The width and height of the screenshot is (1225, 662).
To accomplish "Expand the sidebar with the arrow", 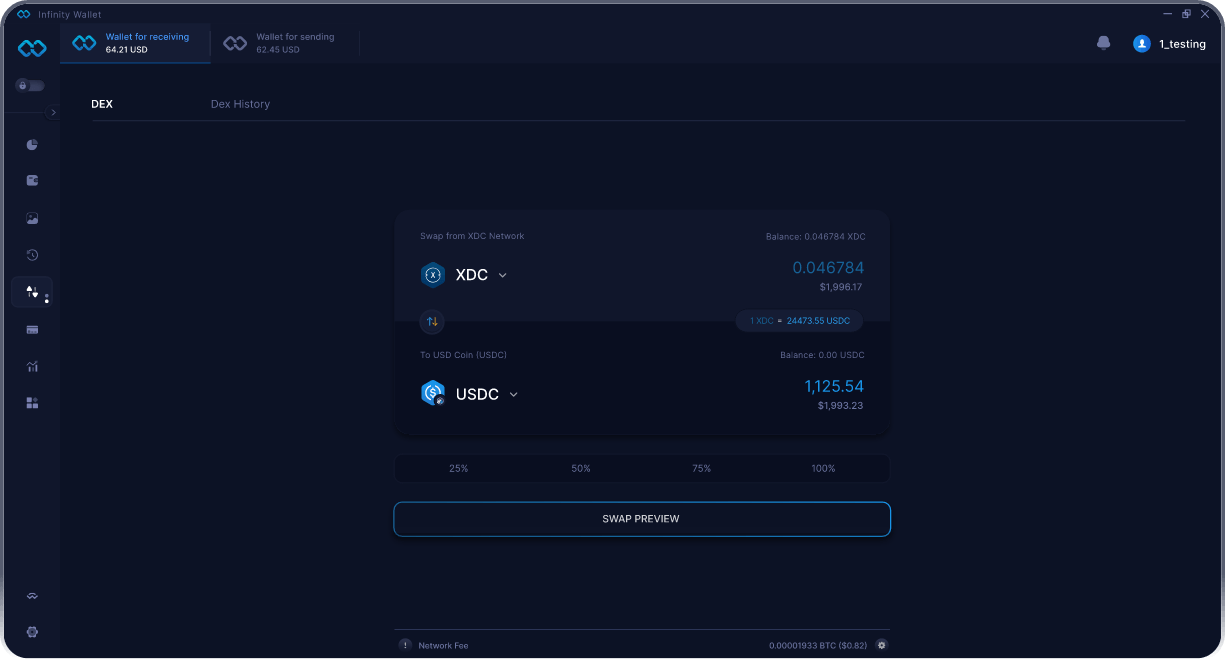I will click(x=53, y=113).
